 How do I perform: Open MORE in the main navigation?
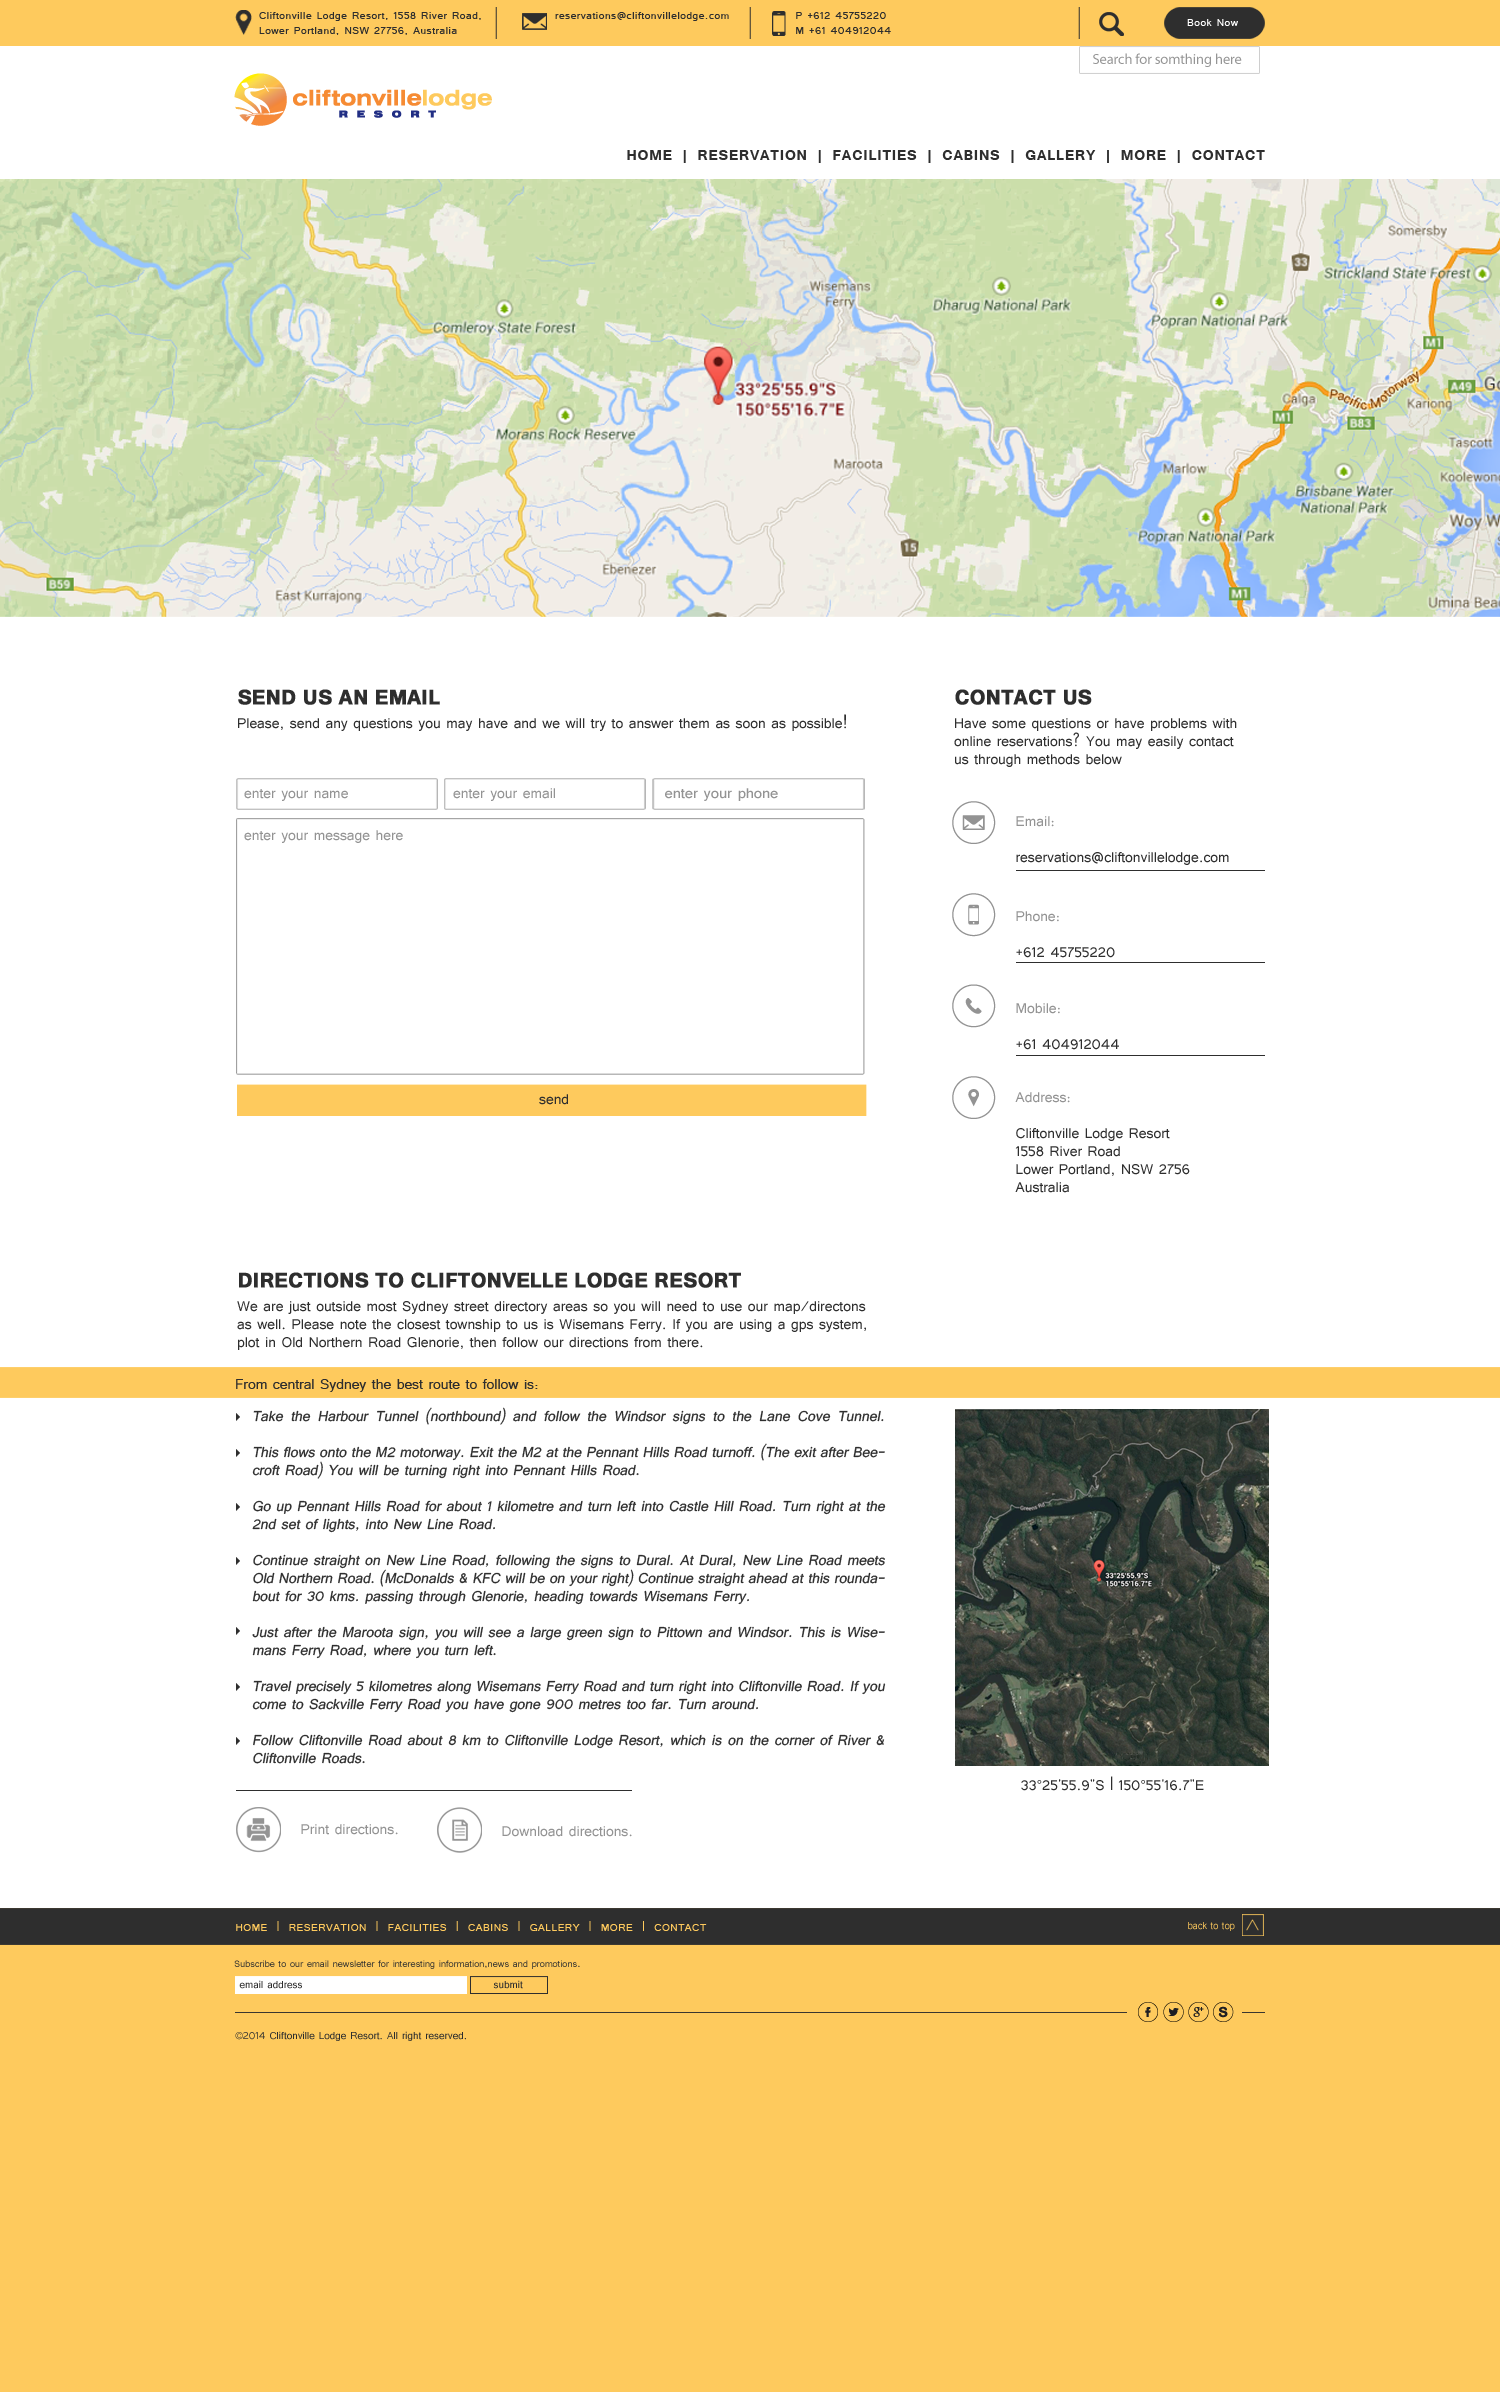(x=1143, y=155)
